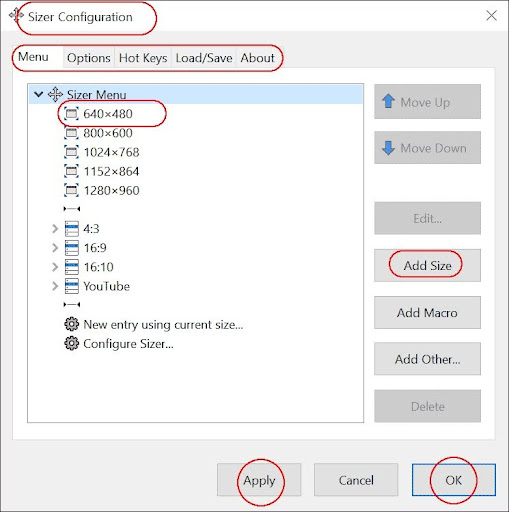
Task: Select the 1024×768 size icon
Action: tap(71, 152)
